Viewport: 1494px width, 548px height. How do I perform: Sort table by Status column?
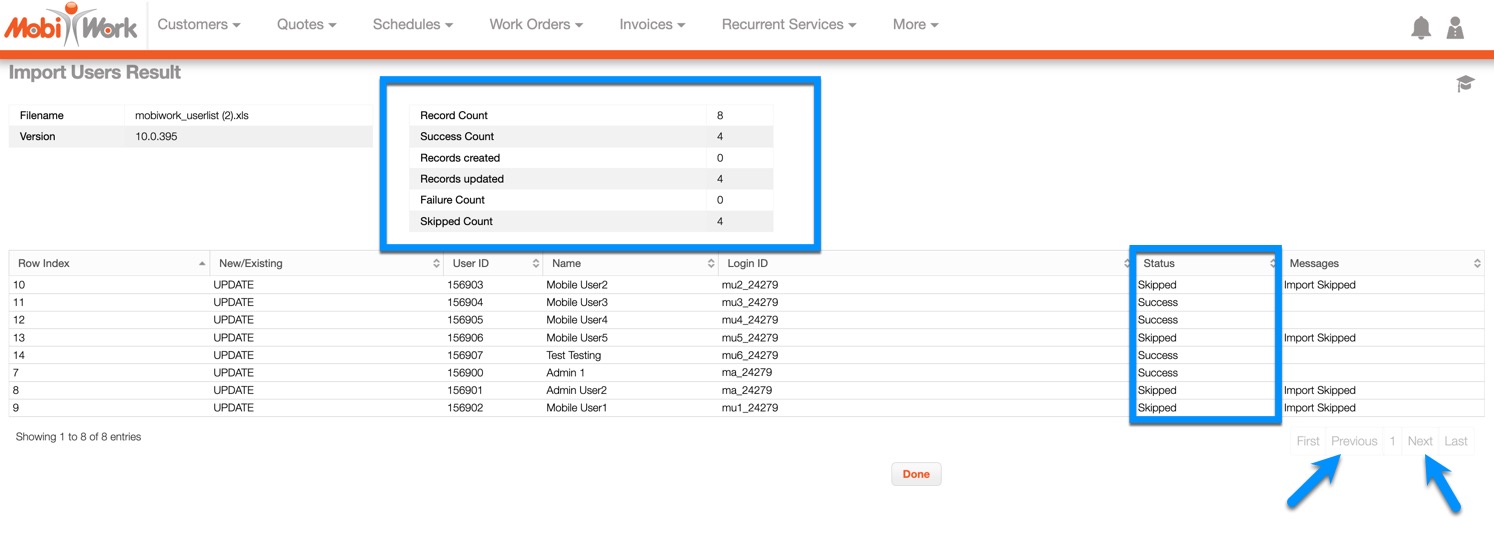(1205, 263)
